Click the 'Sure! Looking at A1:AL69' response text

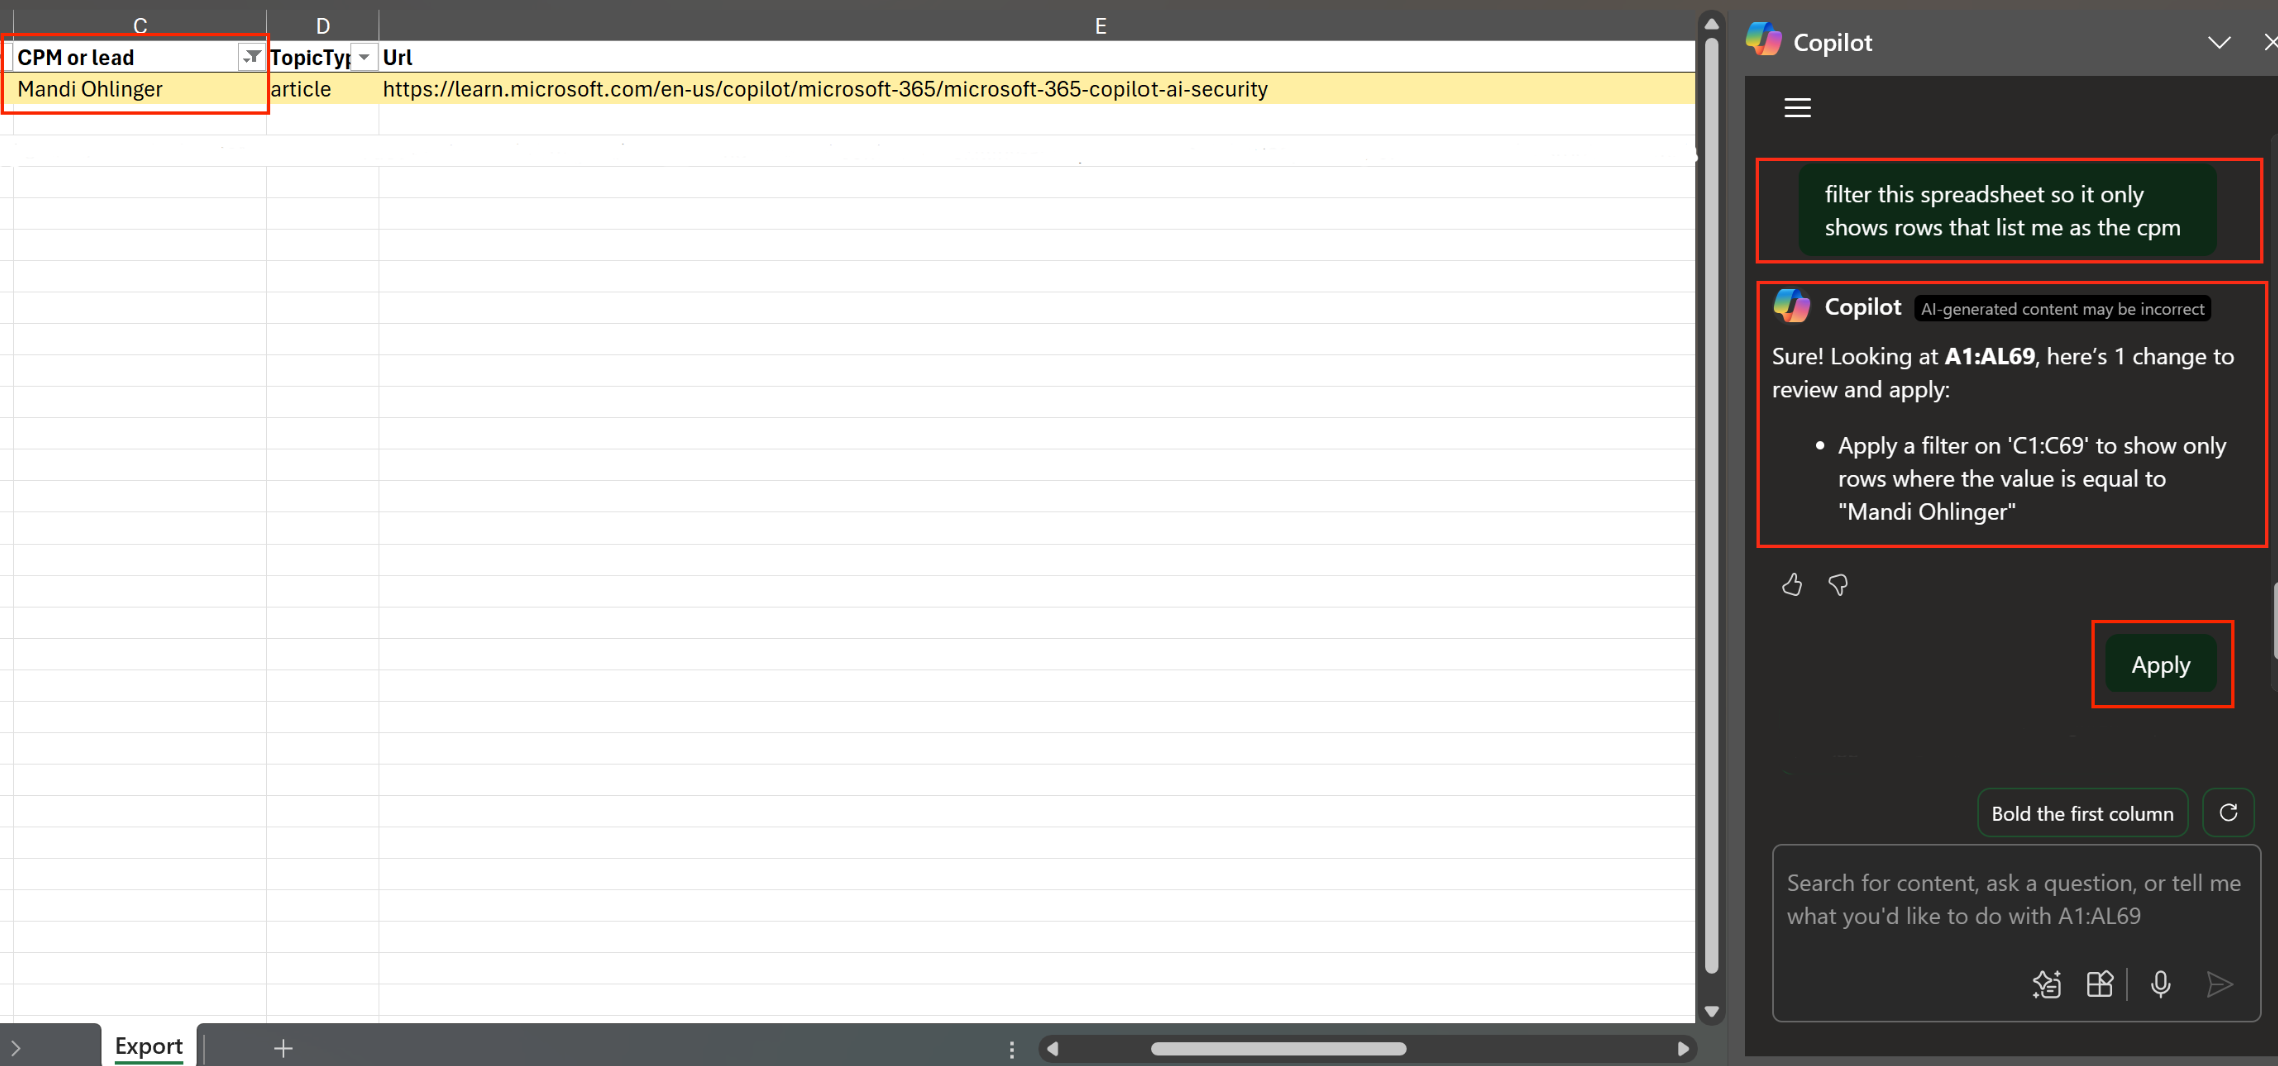2003,373
